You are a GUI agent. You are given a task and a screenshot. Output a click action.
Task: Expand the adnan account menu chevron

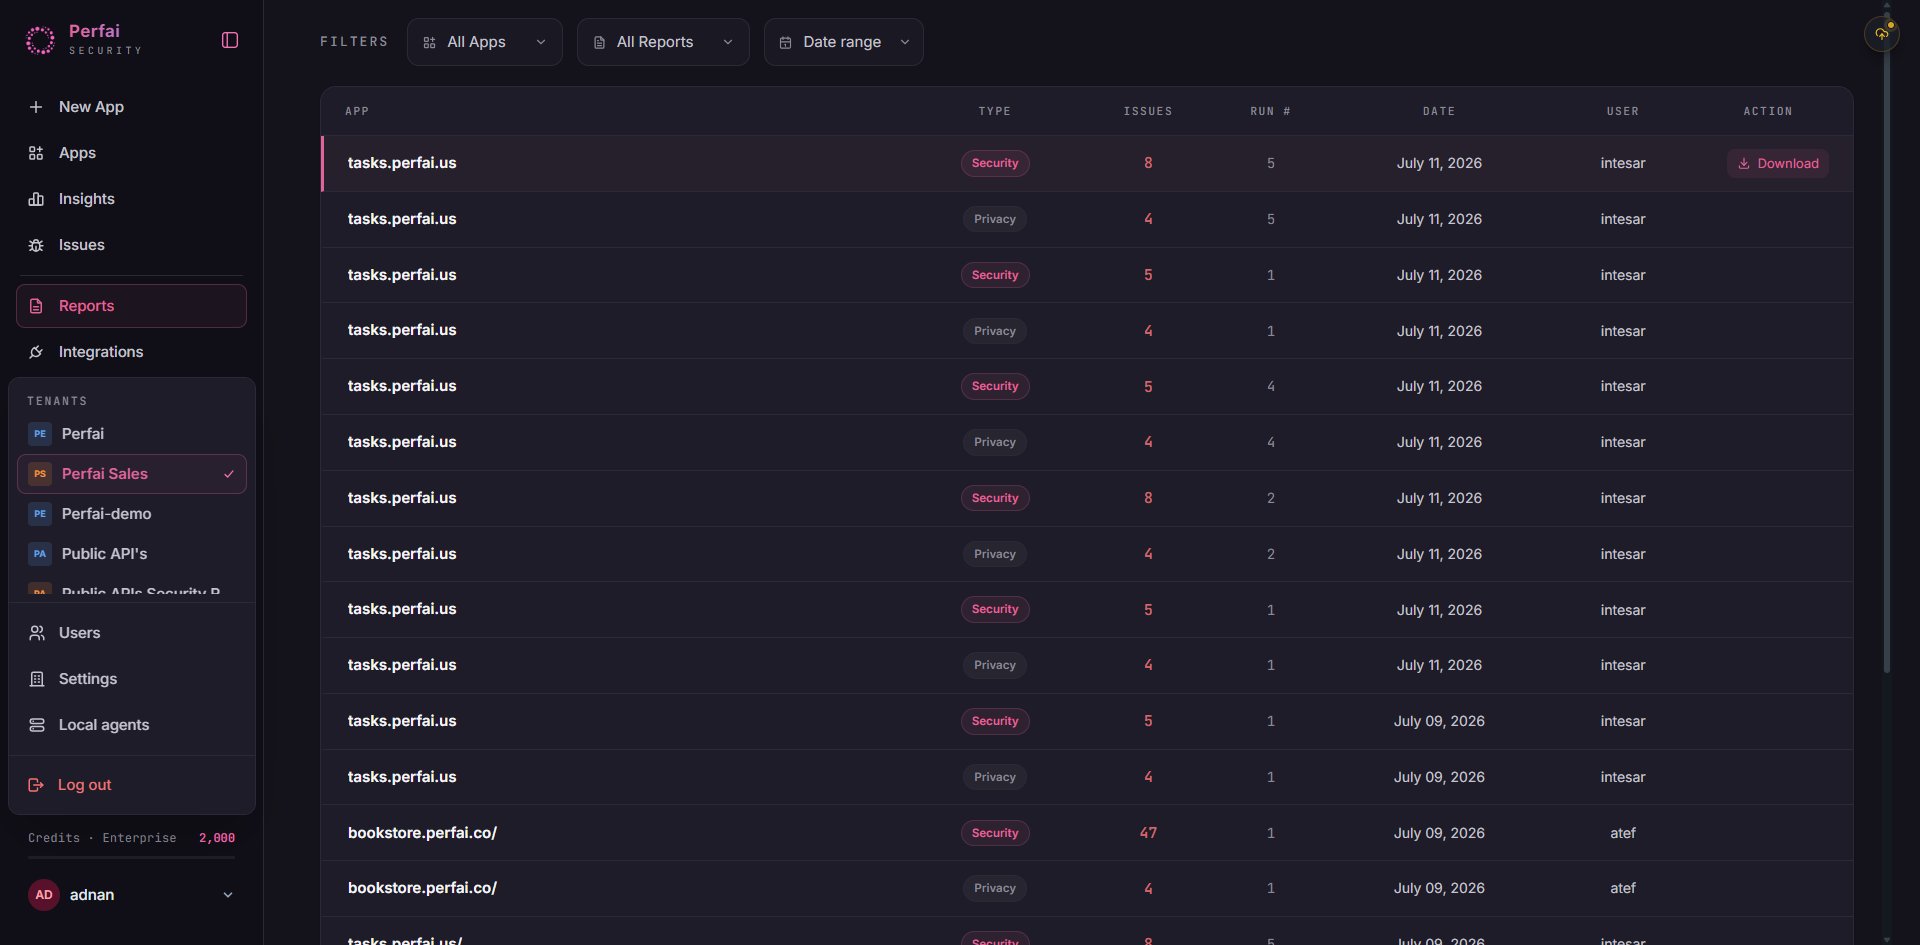pos(228,895)
